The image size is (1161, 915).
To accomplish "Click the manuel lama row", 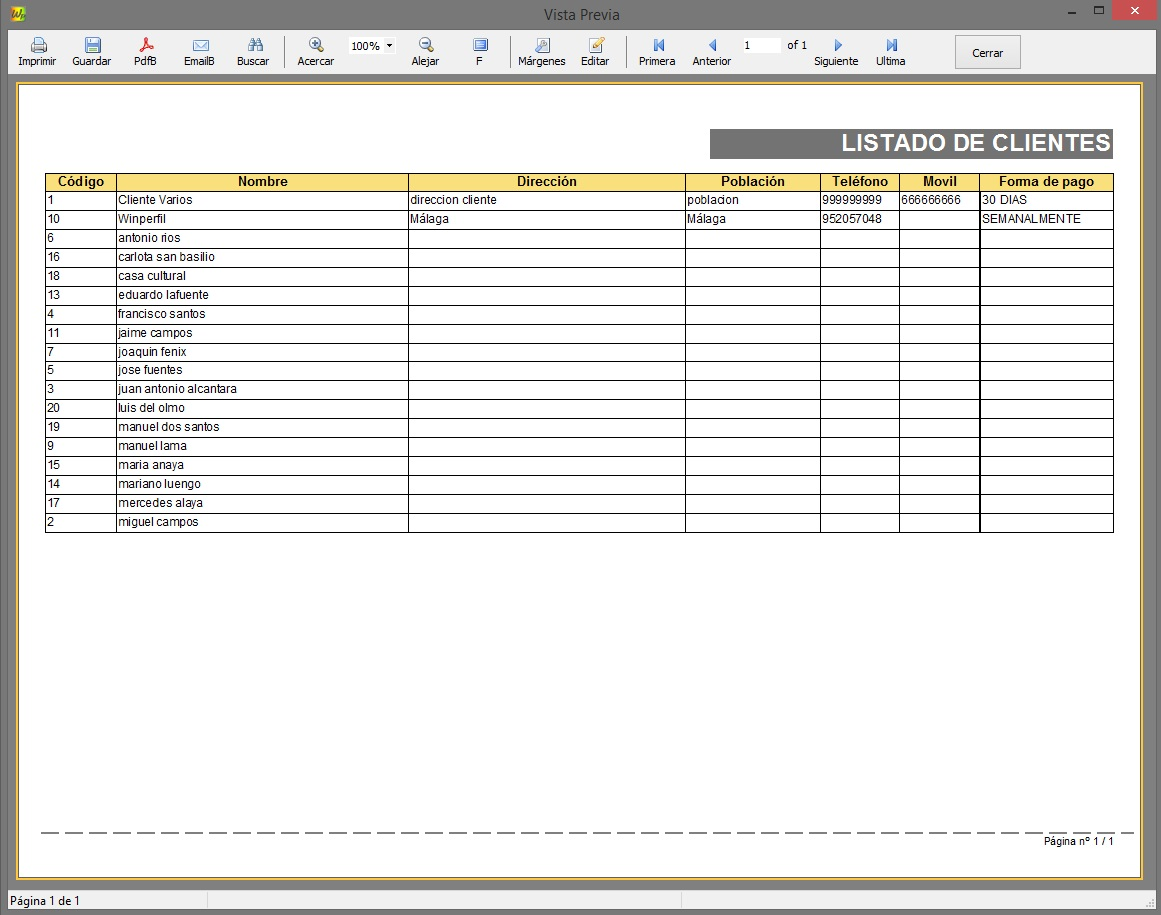I will point(579,447).
